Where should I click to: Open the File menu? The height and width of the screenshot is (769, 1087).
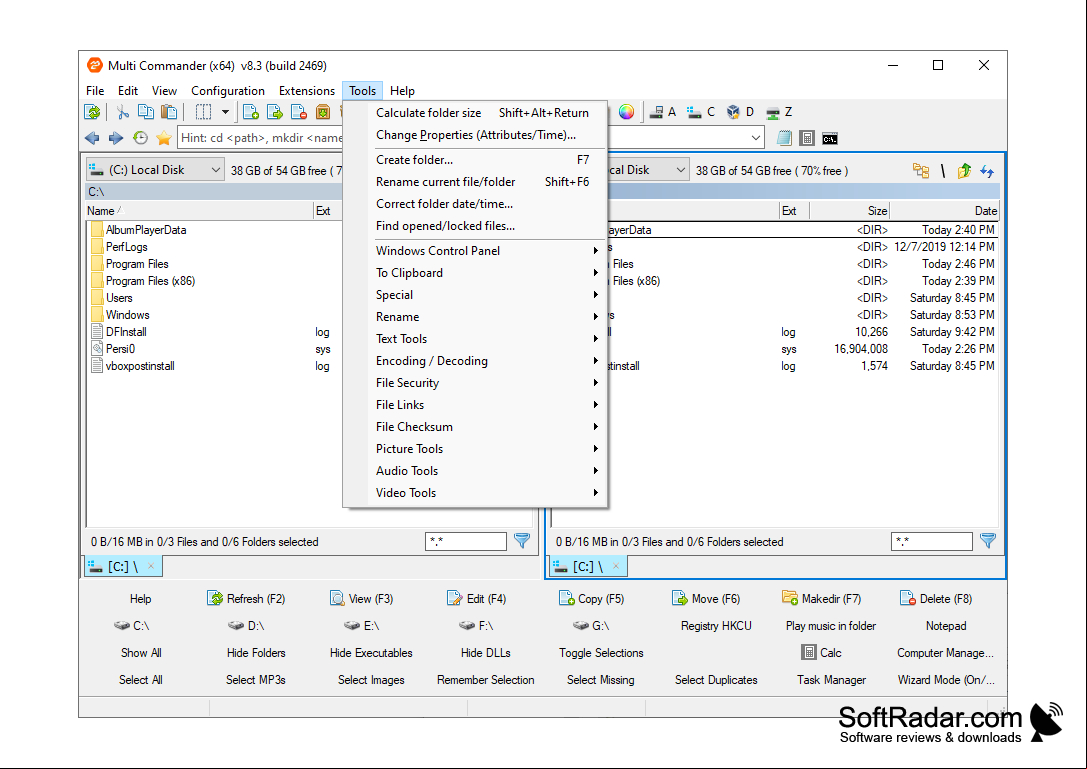point(95,91)
